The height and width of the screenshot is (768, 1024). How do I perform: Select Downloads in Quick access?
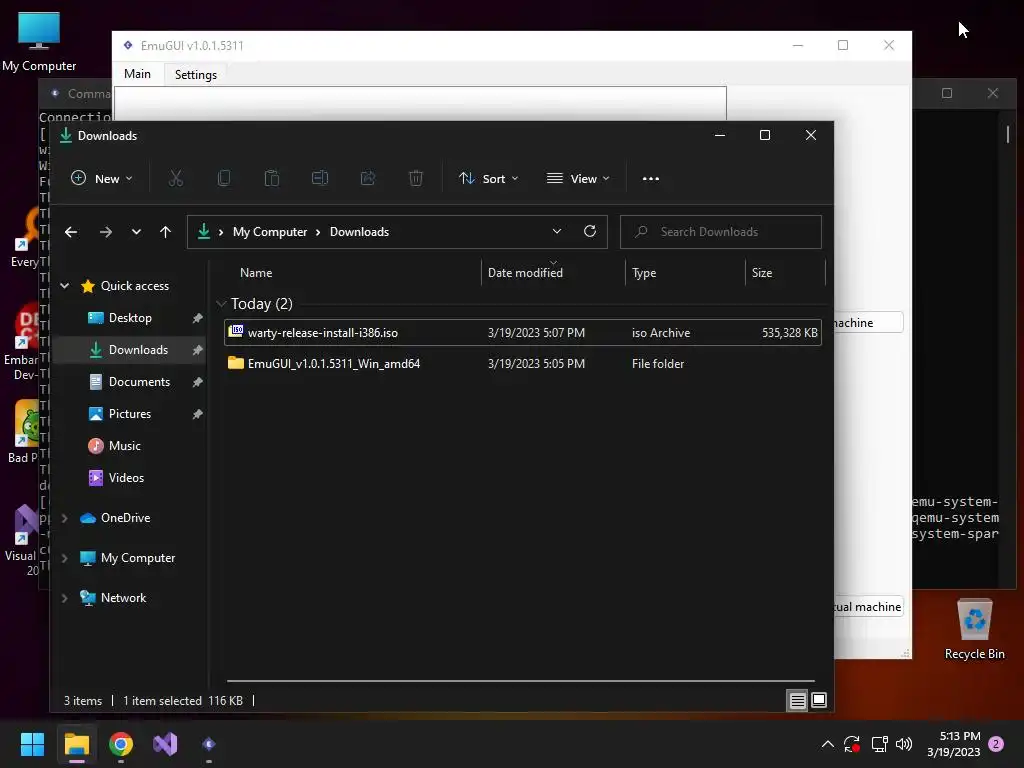[129, 350]
